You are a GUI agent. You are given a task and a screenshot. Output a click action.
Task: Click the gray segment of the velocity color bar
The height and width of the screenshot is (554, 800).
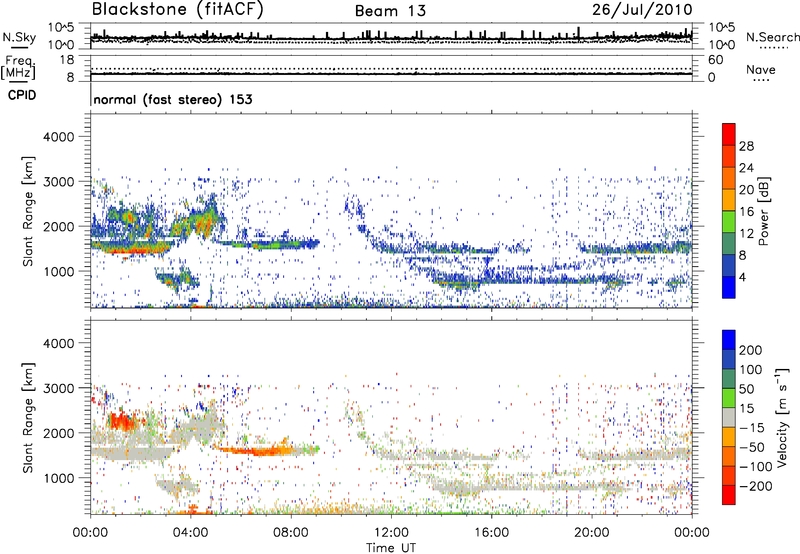[729, 417]
